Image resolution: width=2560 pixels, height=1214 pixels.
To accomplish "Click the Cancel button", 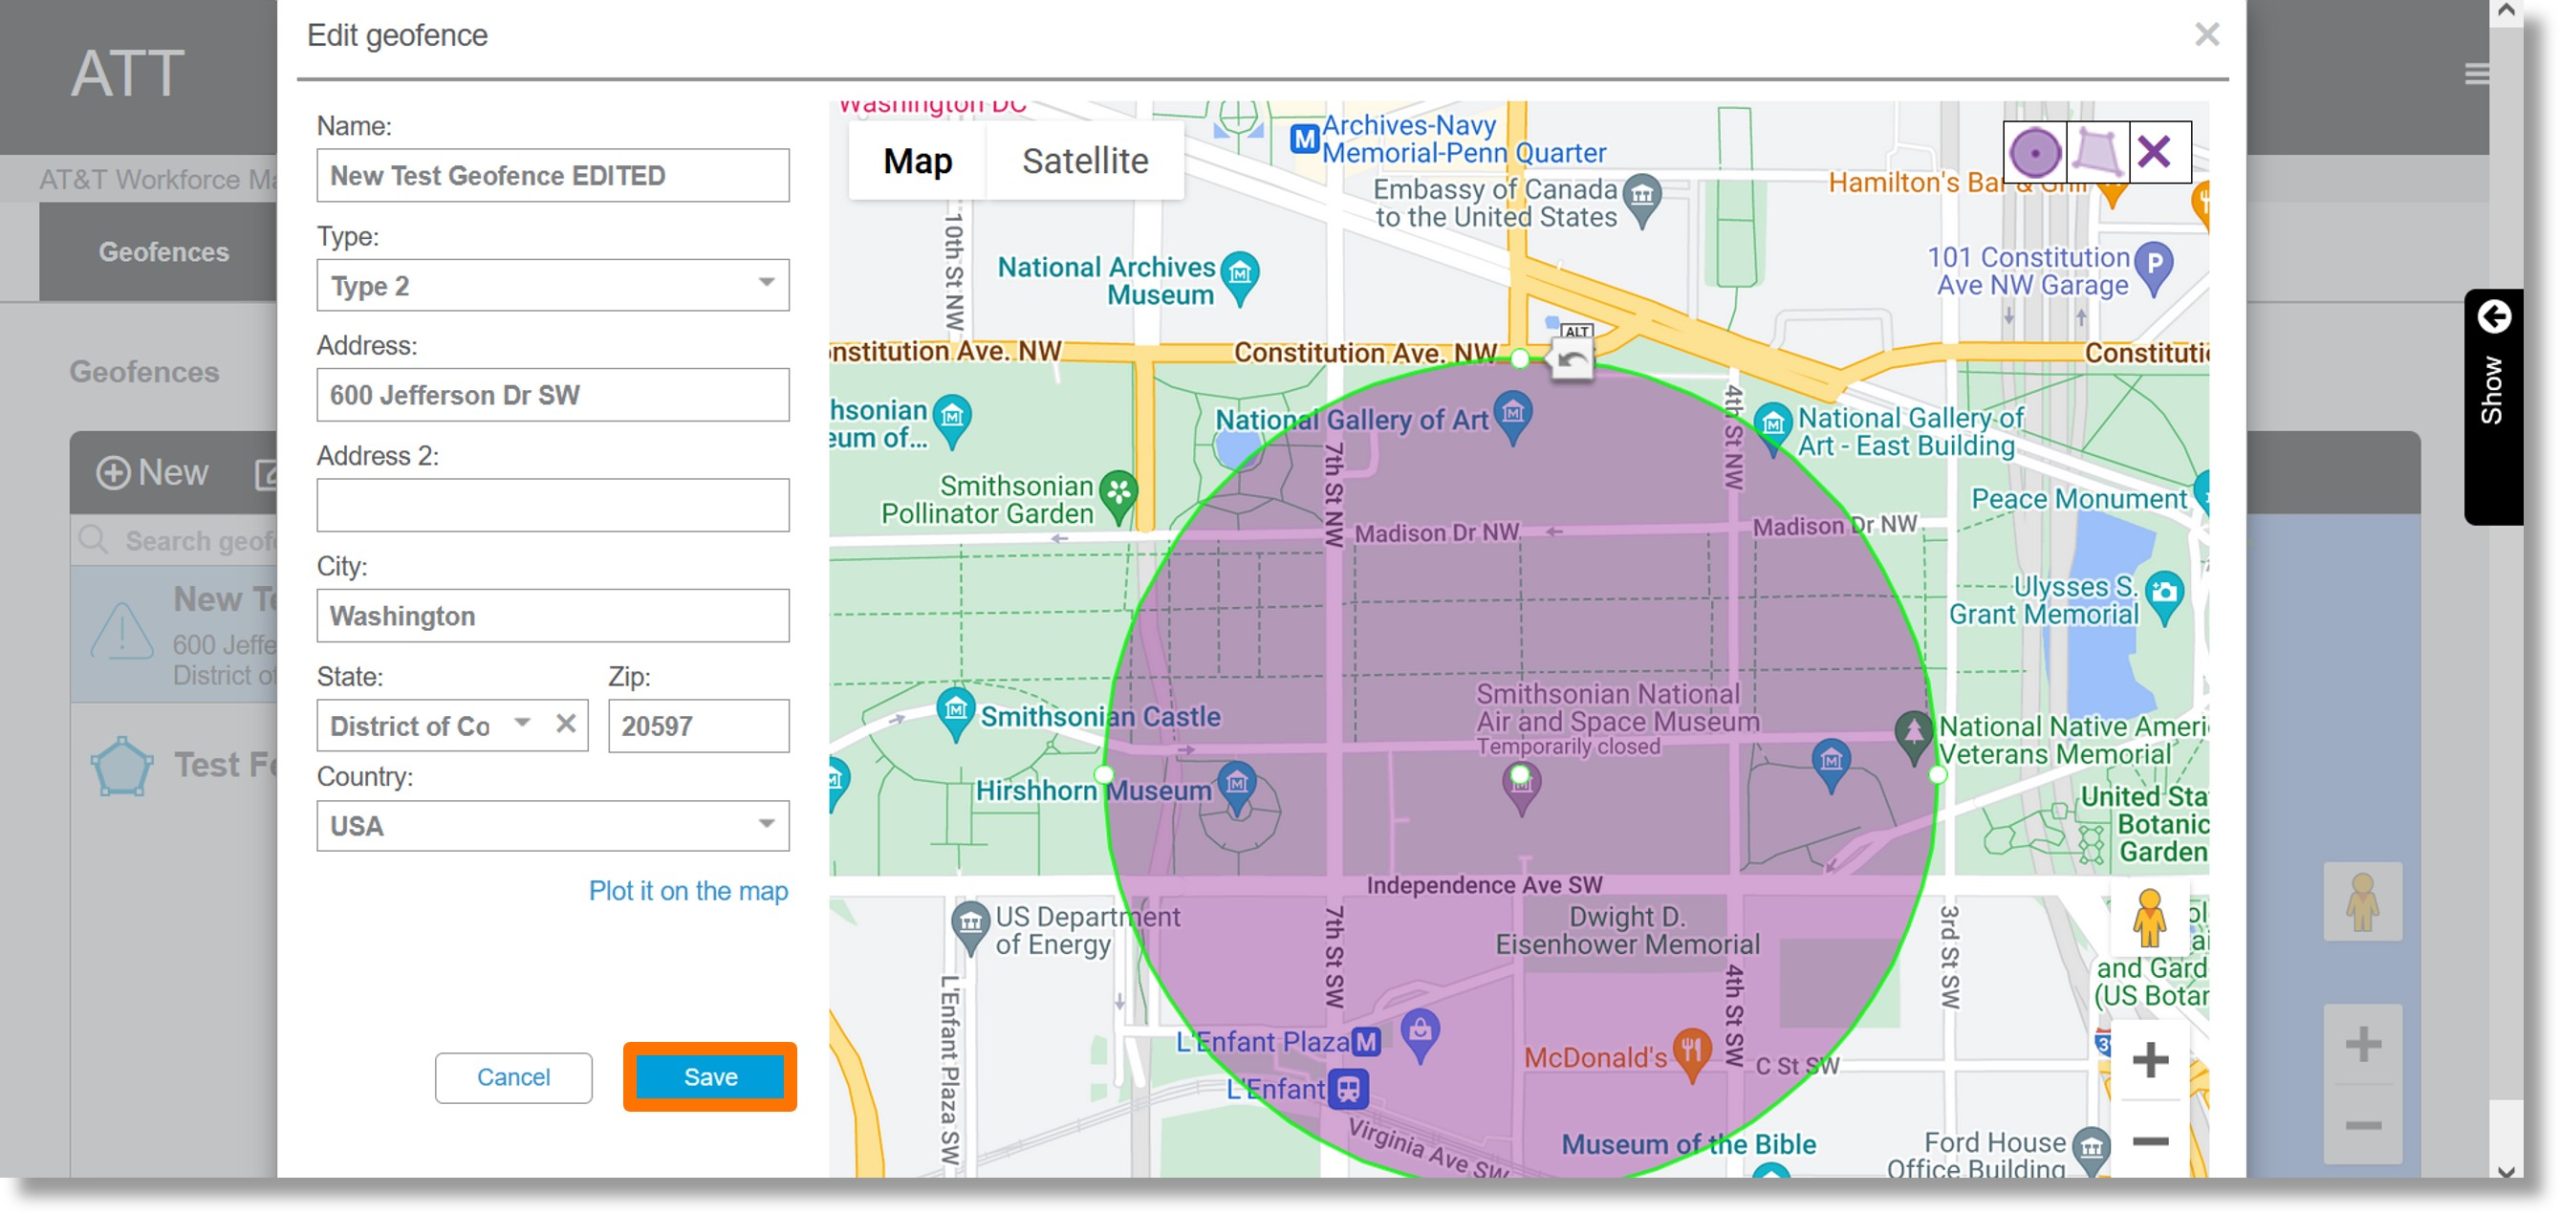I will (x=513, y=1075).
